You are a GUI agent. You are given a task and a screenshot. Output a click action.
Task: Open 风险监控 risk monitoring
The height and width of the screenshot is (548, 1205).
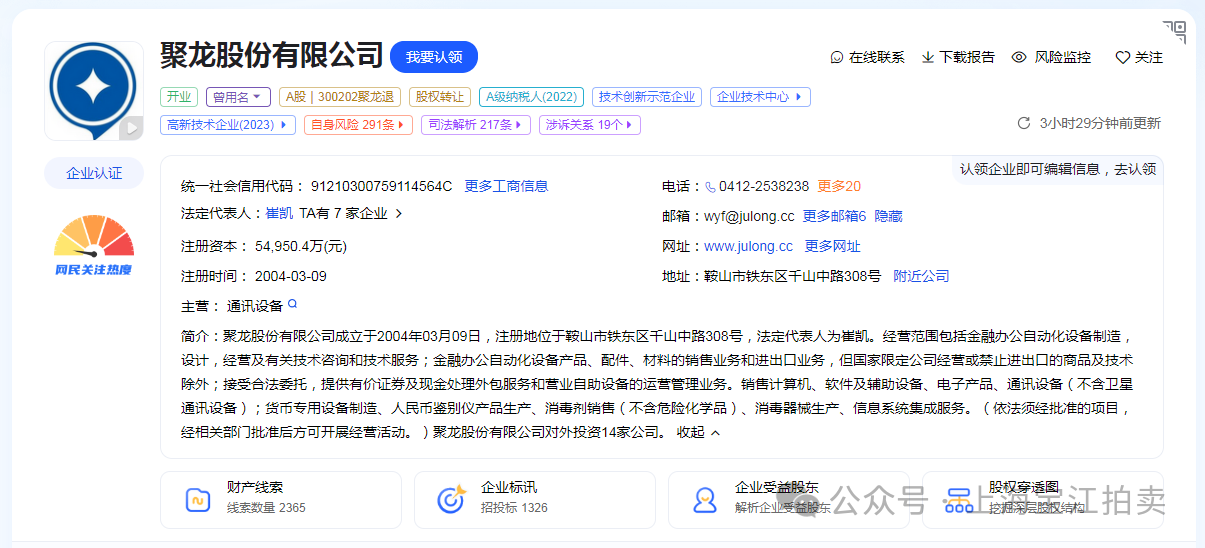click(x=1052, y=58)
